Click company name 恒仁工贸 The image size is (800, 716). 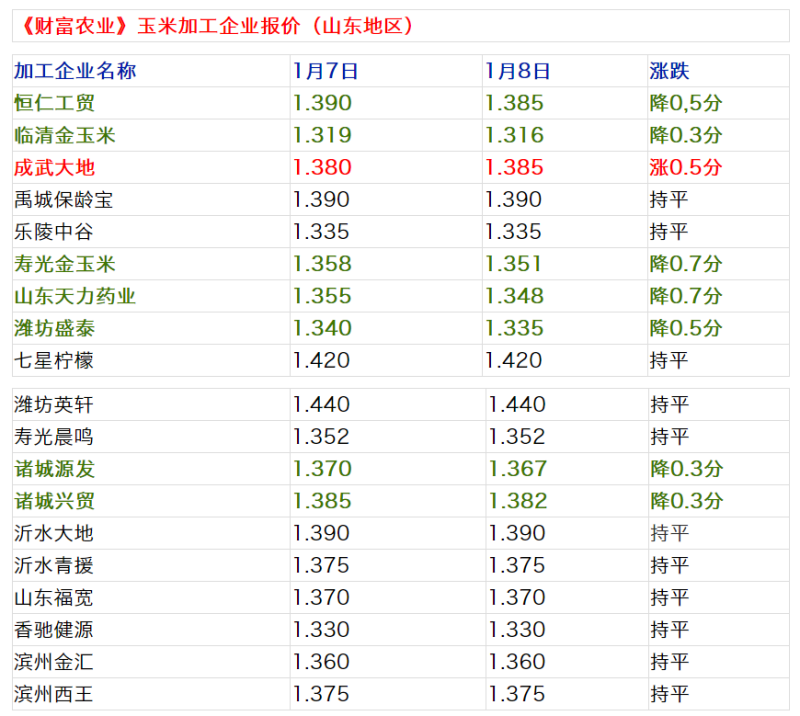[x=55, y=103]
